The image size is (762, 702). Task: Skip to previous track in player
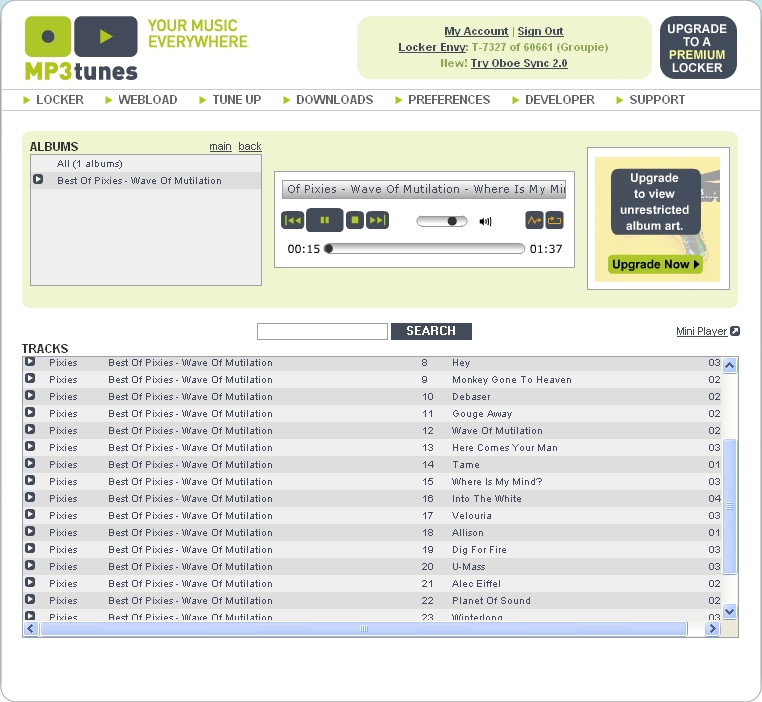coord(293,220)
